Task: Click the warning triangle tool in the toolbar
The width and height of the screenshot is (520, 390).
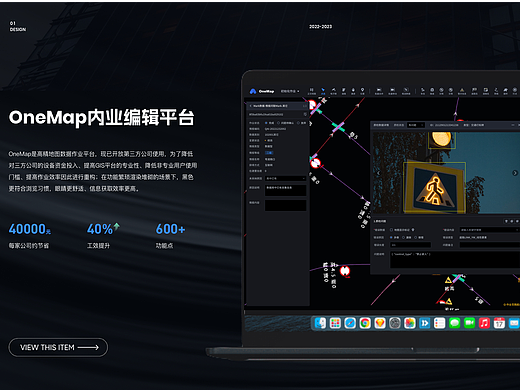Action: (462, 91)
